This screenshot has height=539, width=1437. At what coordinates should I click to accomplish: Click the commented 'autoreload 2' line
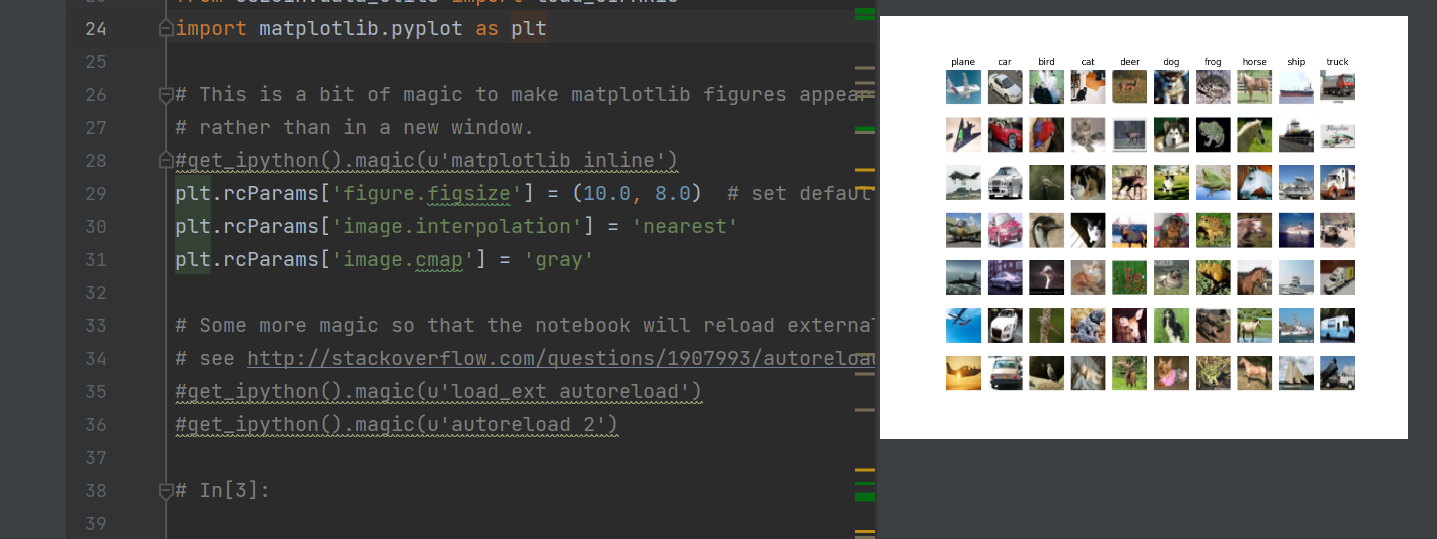397,425
